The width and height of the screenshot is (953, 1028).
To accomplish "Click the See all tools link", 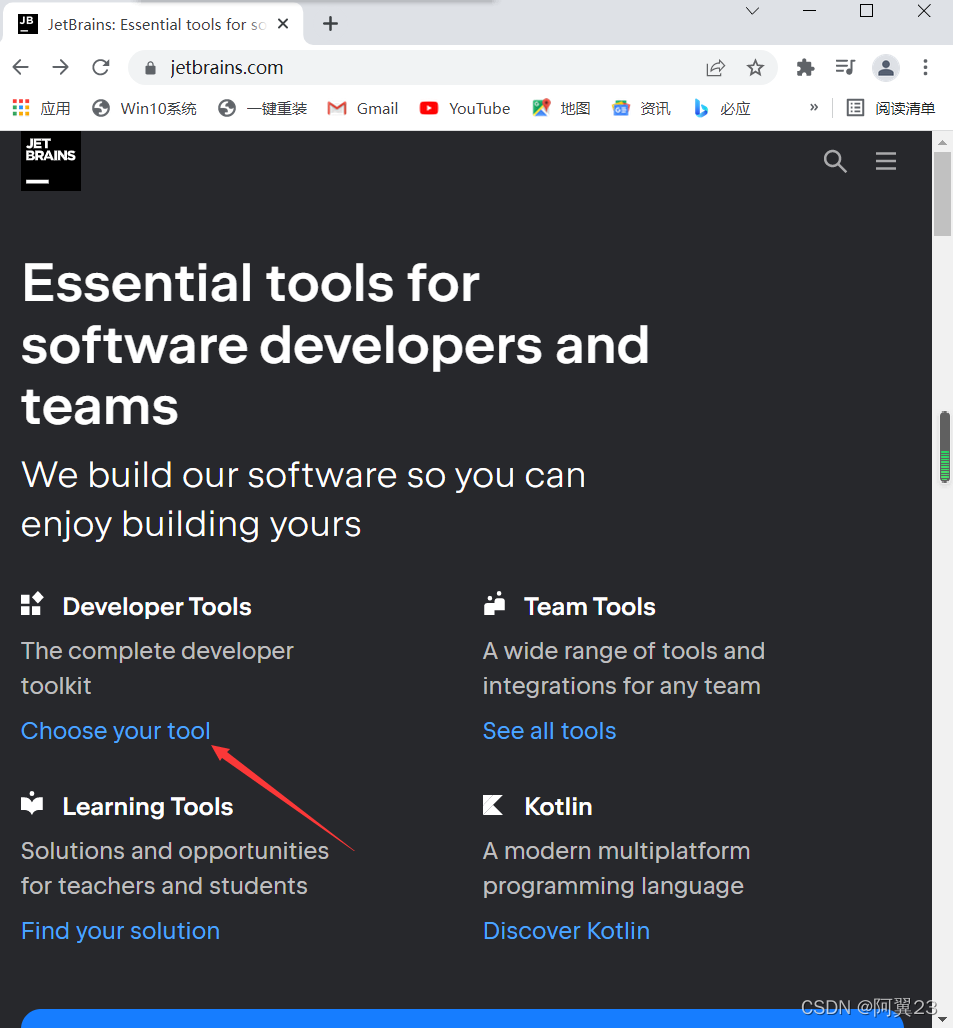I will pyautogui.click(x=549, y=730).
